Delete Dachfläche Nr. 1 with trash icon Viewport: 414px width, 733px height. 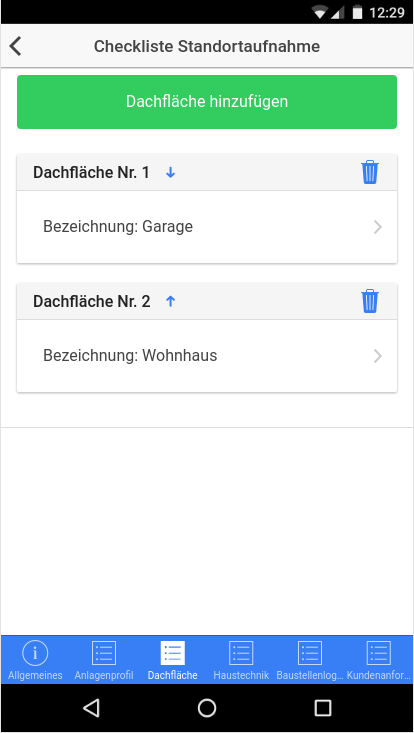click(370, 172)
